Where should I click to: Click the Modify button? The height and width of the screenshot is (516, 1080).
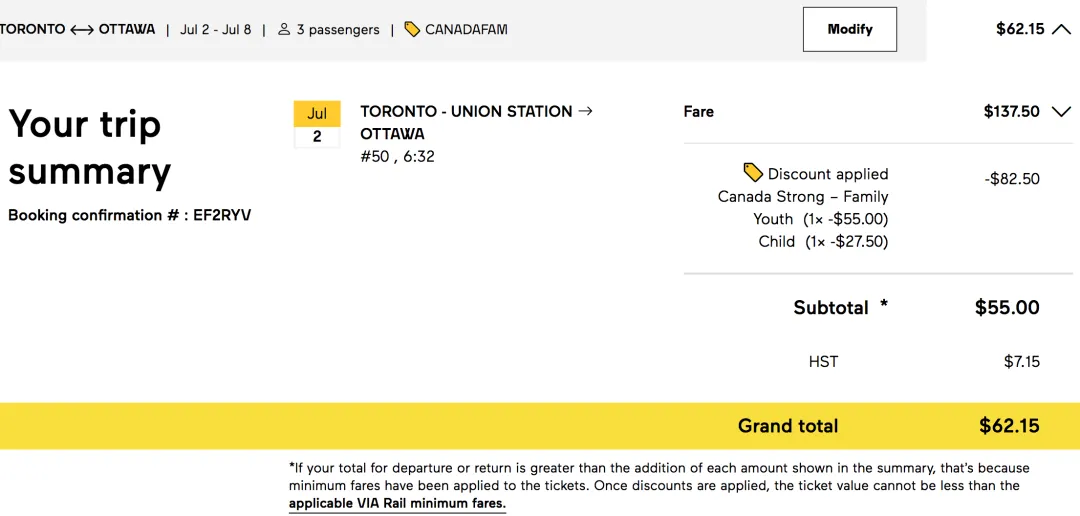pyautogui.click(x=849, y=29)
